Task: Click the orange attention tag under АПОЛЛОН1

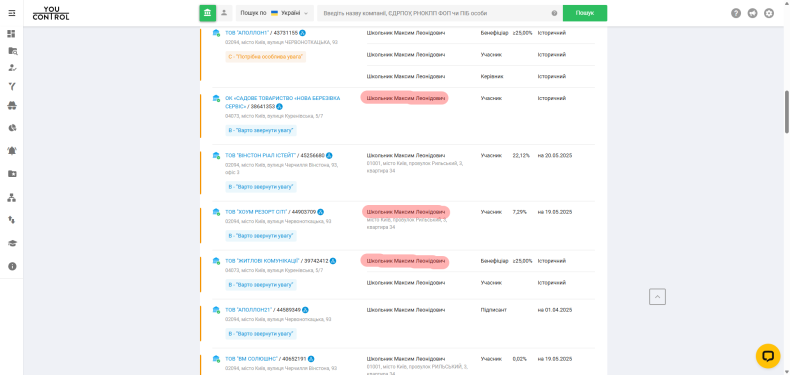Action: (x=266, y=57)
